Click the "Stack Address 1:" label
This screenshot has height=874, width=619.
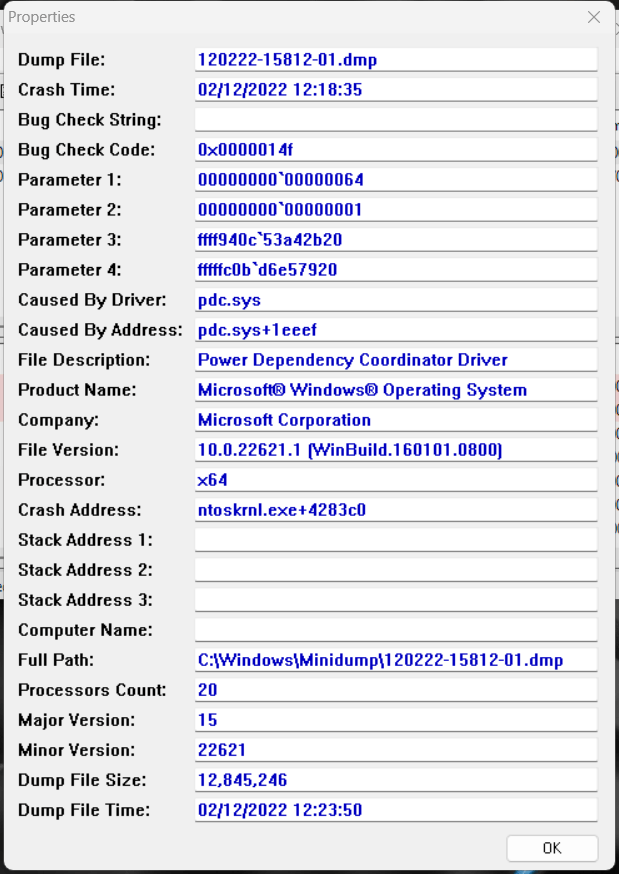tap(85, 540)
